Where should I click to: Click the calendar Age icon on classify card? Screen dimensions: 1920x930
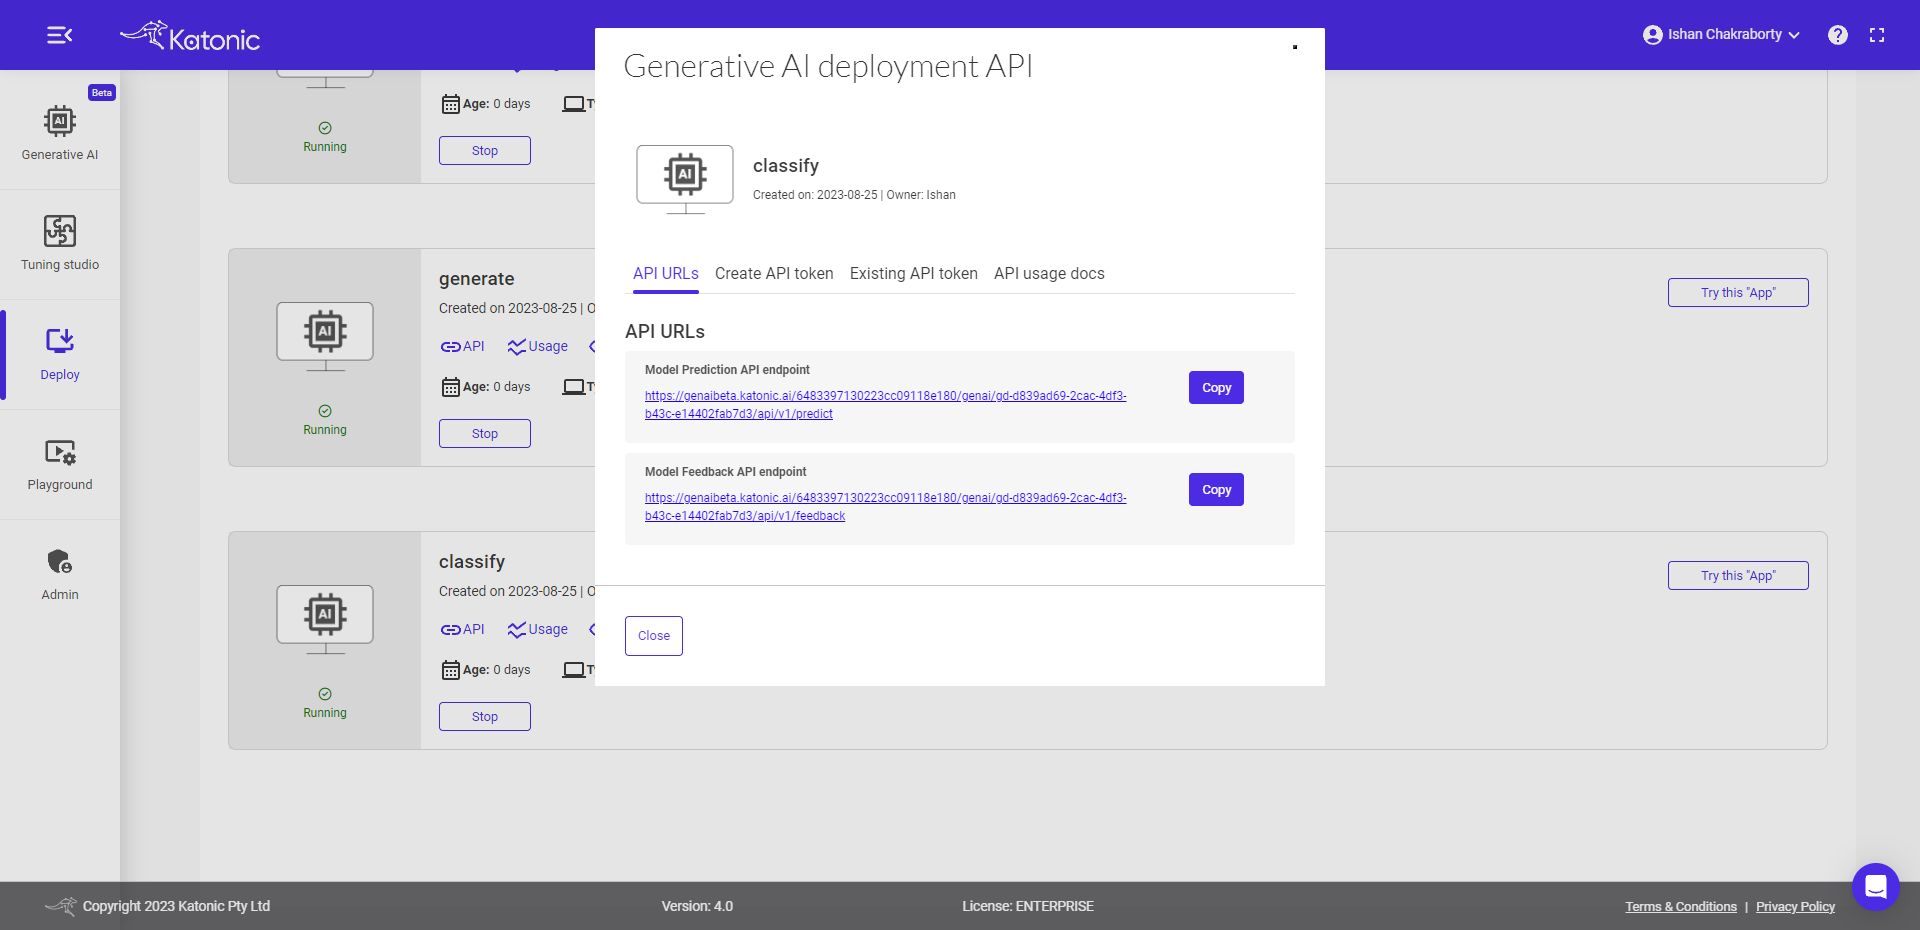click(451, 671)
